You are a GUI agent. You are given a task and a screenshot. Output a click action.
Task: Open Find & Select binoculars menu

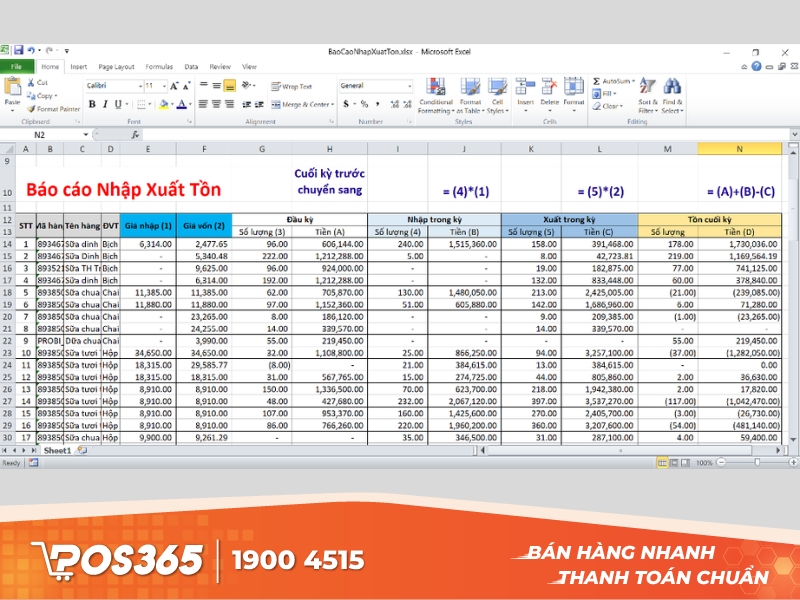(672, 96)
